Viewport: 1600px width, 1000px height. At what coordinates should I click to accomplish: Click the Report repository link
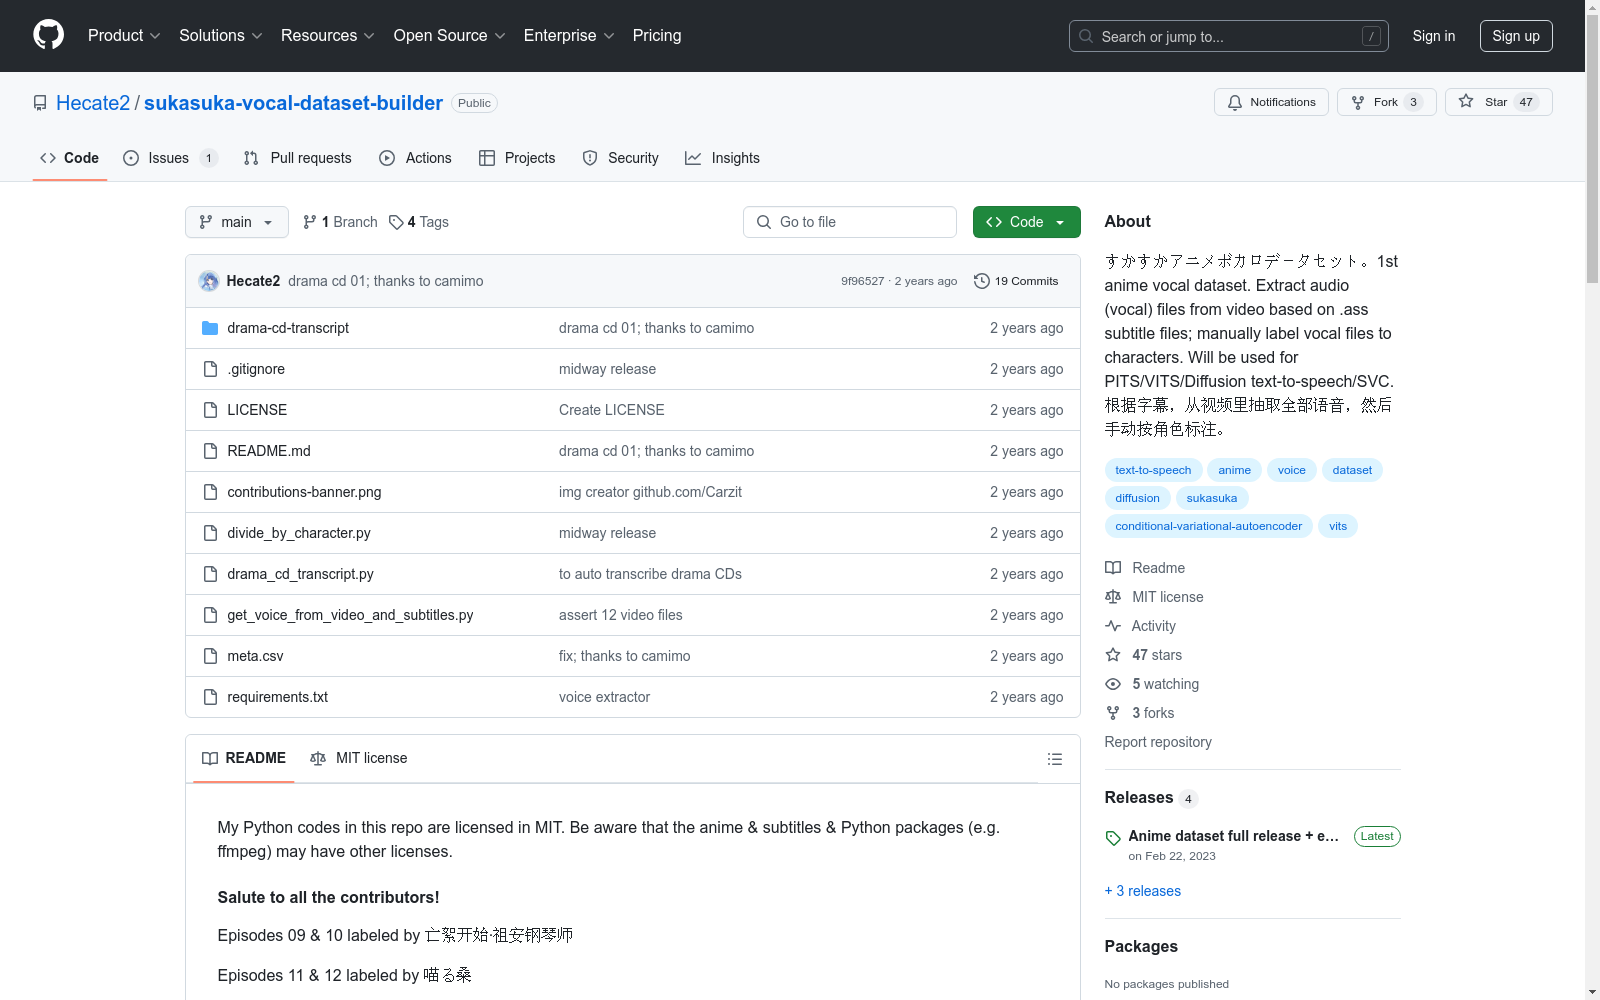coord(1158,742)
